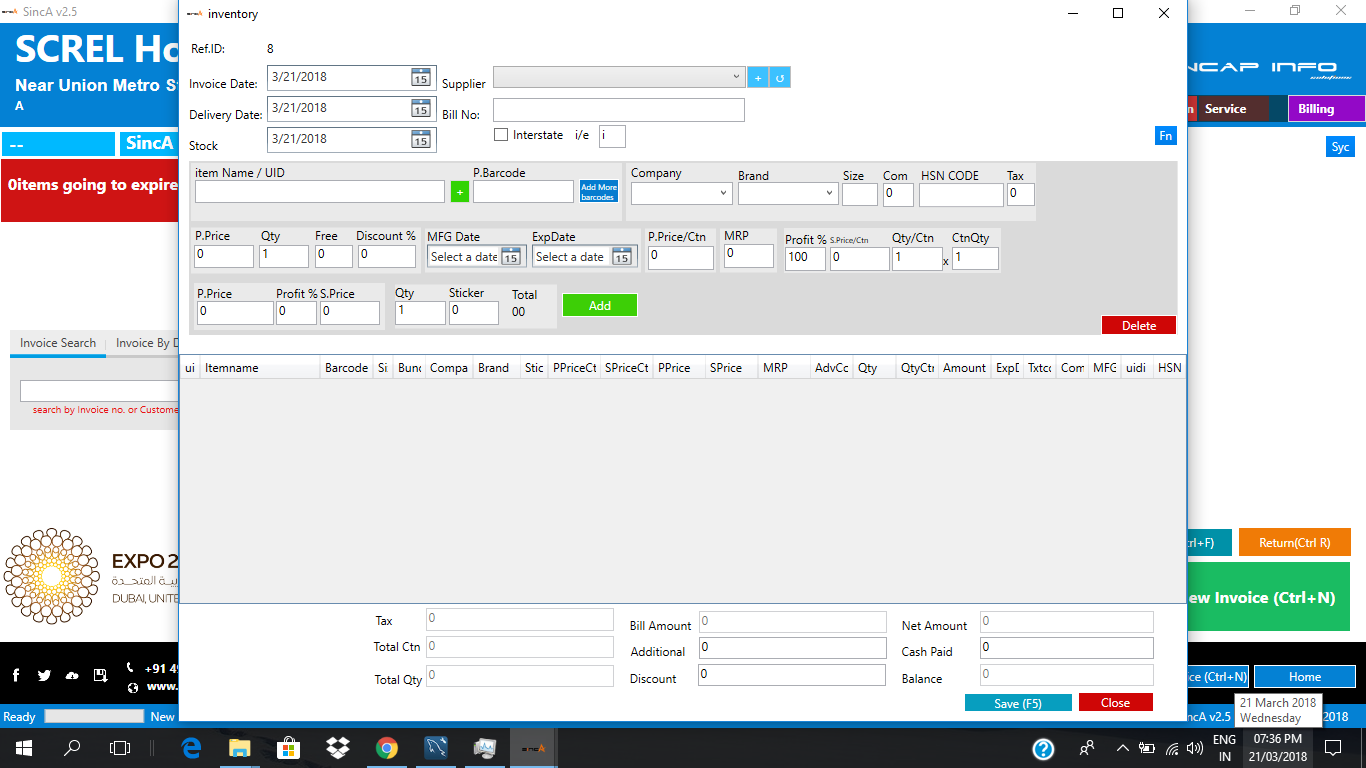Click the red Delete button
Viewport: 1366px width, 768px height.
coord(1138,325)
